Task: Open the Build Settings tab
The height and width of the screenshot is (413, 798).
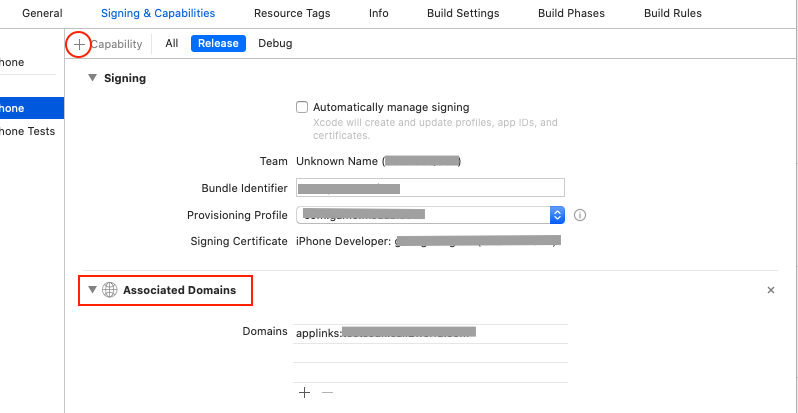Action: 463,14
